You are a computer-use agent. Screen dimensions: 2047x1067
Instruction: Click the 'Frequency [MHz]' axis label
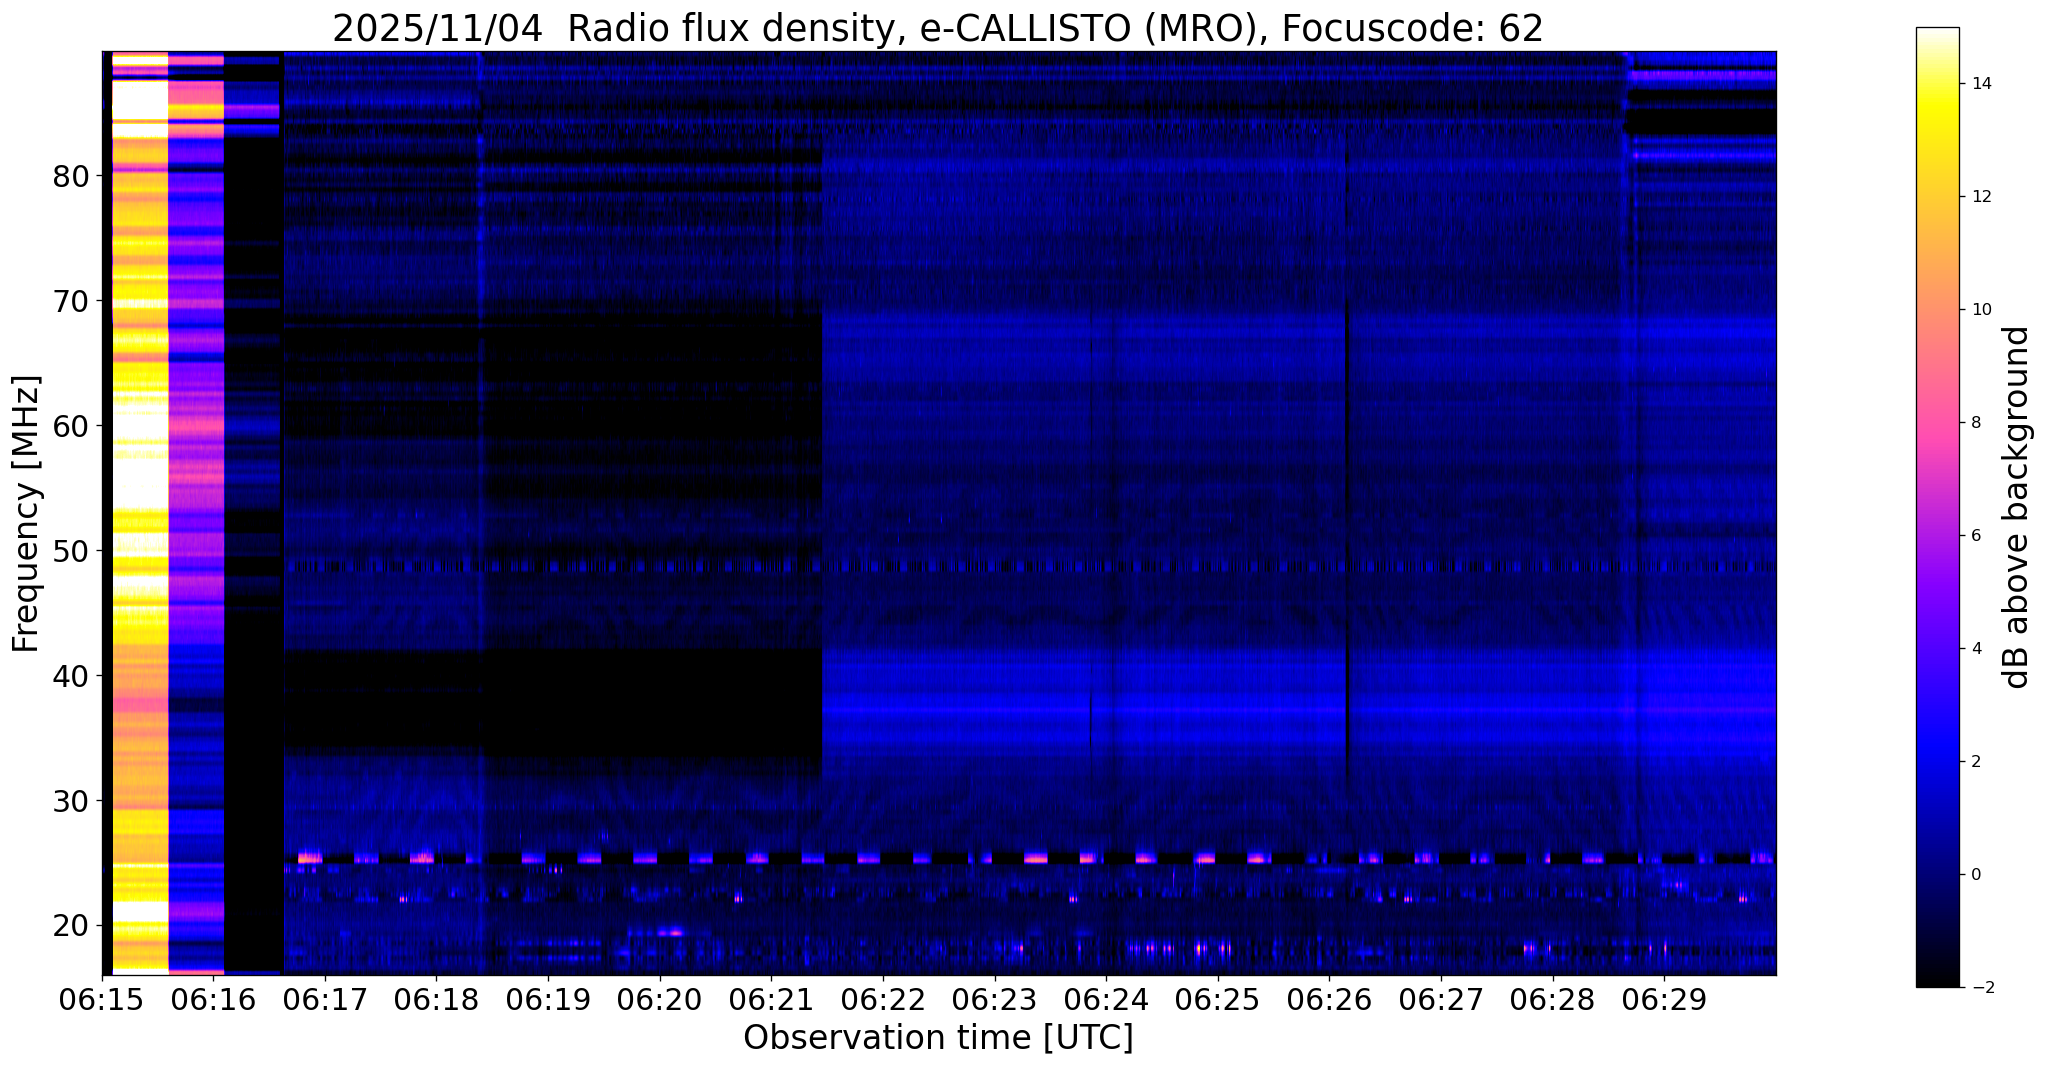pyautogui.click(x=27, y=514)
